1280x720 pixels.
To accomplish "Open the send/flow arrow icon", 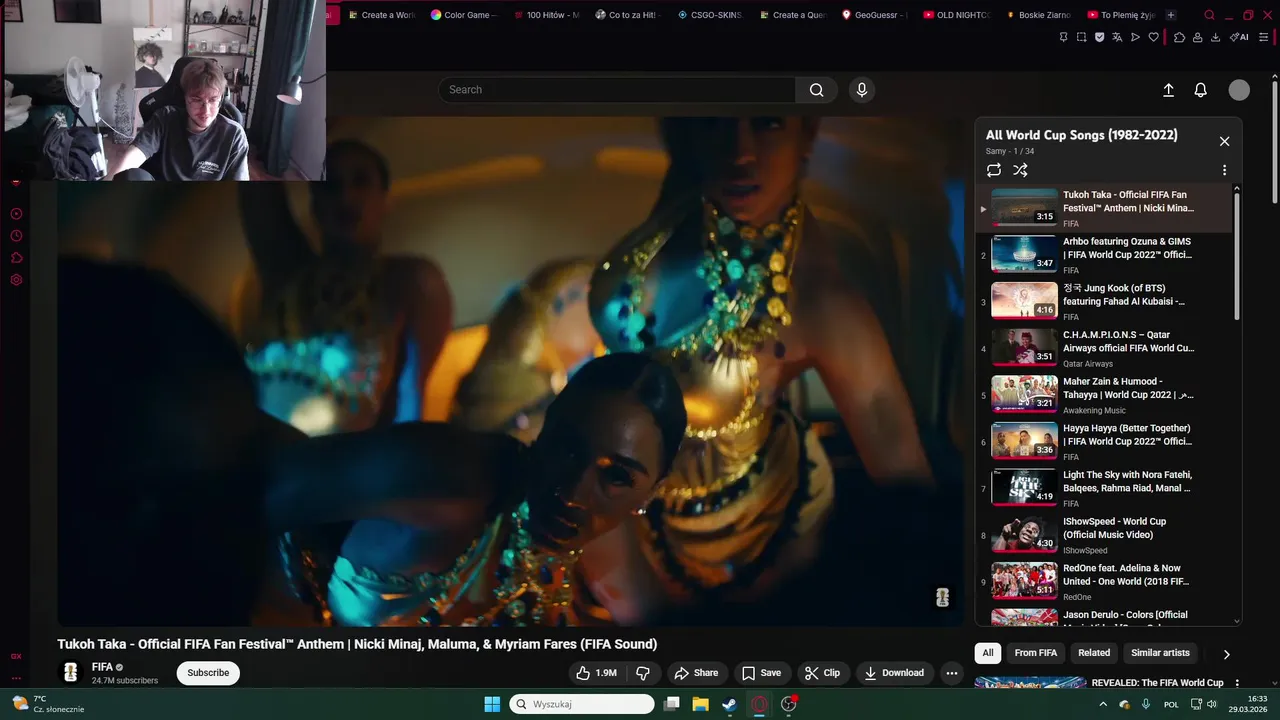I will 1135,37.
